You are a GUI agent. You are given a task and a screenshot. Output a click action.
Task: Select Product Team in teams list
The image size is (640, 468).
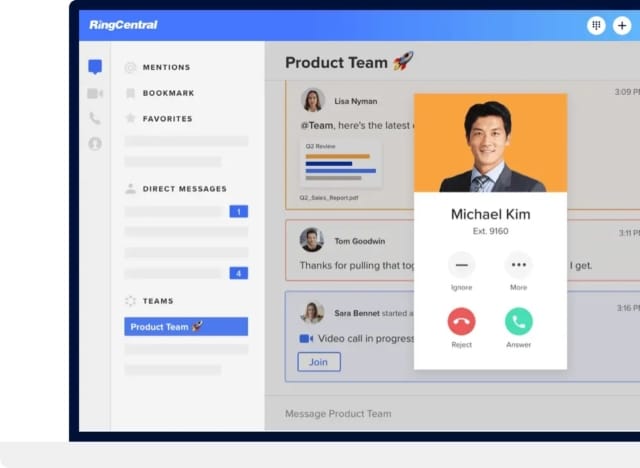[x=186, y=327]
